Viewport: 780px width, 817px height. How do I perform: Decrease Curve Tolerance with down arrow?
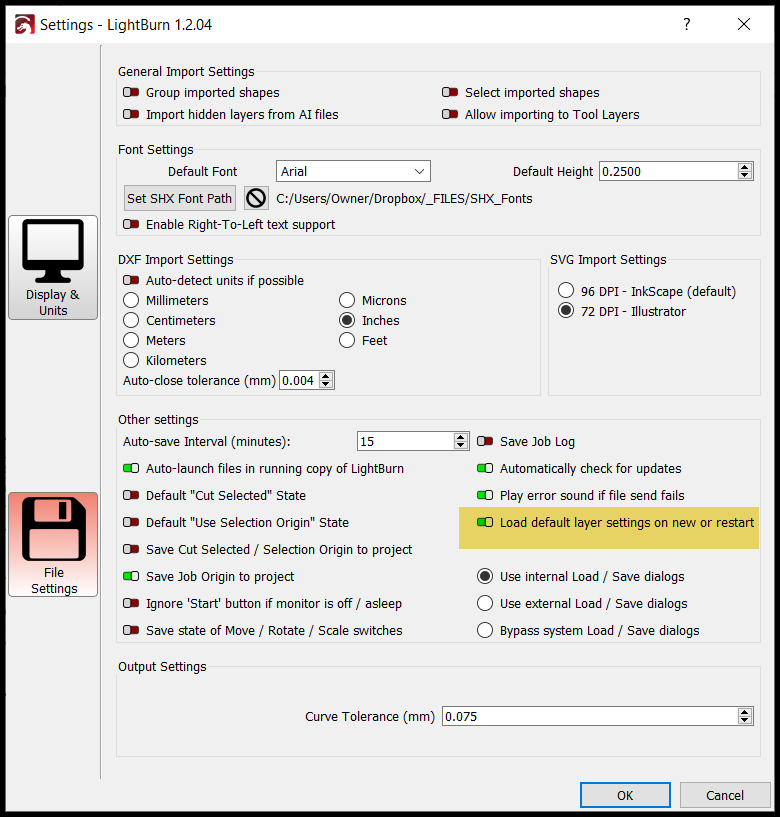(745, 720)
